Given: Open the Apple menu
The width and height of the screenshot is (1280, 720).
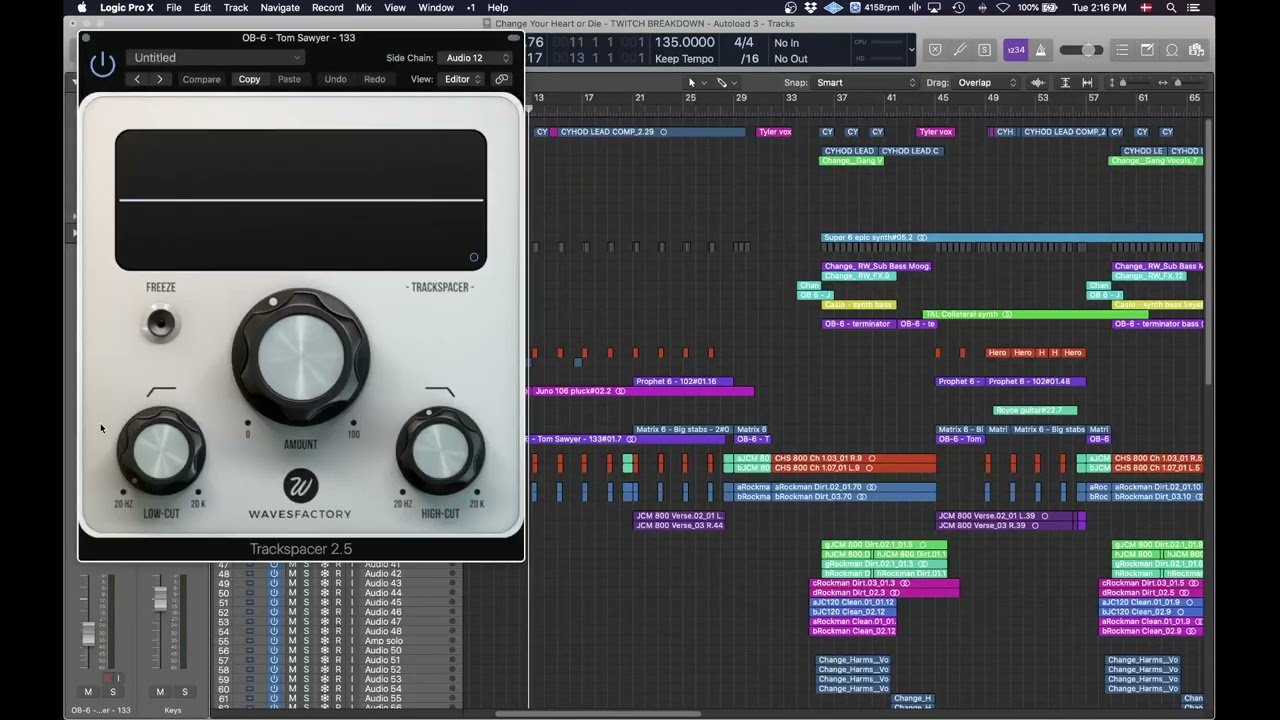Looking at the screenshot, I should point(83,7).
